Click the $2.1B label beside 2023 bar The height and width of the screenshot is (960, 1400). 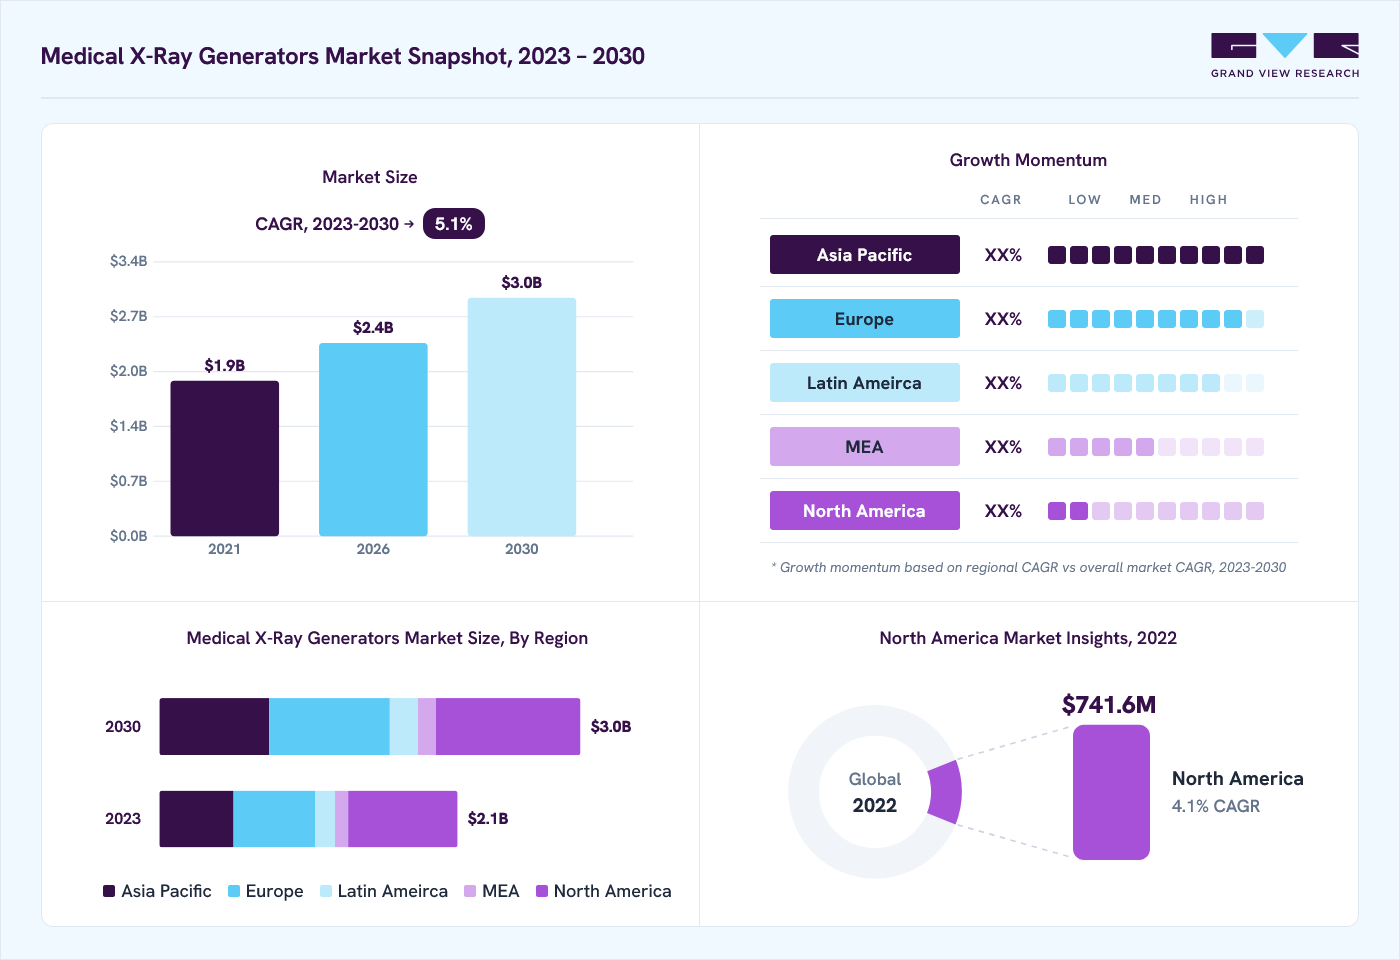[488, 819]
